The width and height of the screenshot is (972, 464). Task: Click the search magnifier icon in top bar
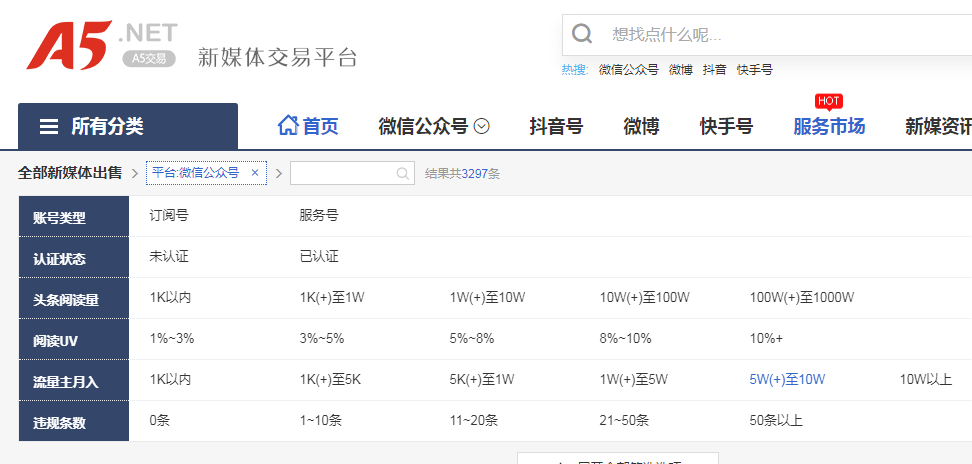coord(582,35)
